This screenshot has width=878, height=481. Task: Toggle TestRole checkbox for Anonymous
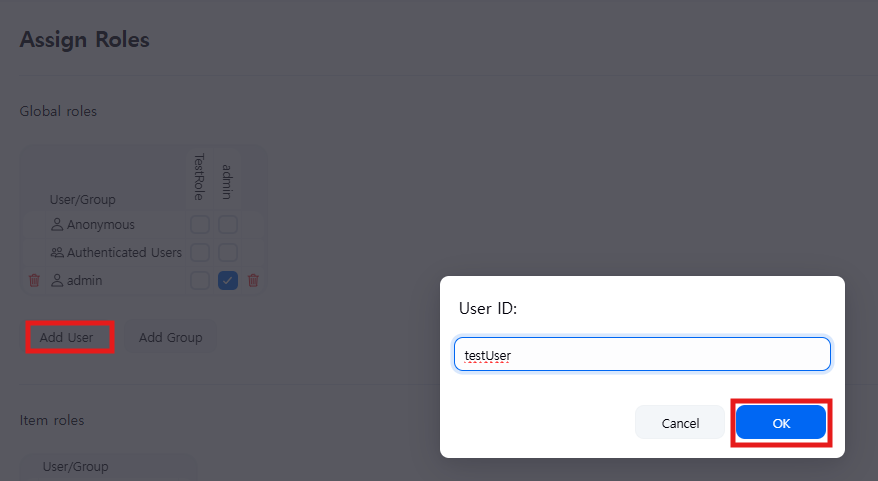pyautogui.click(x=200, y=225)
